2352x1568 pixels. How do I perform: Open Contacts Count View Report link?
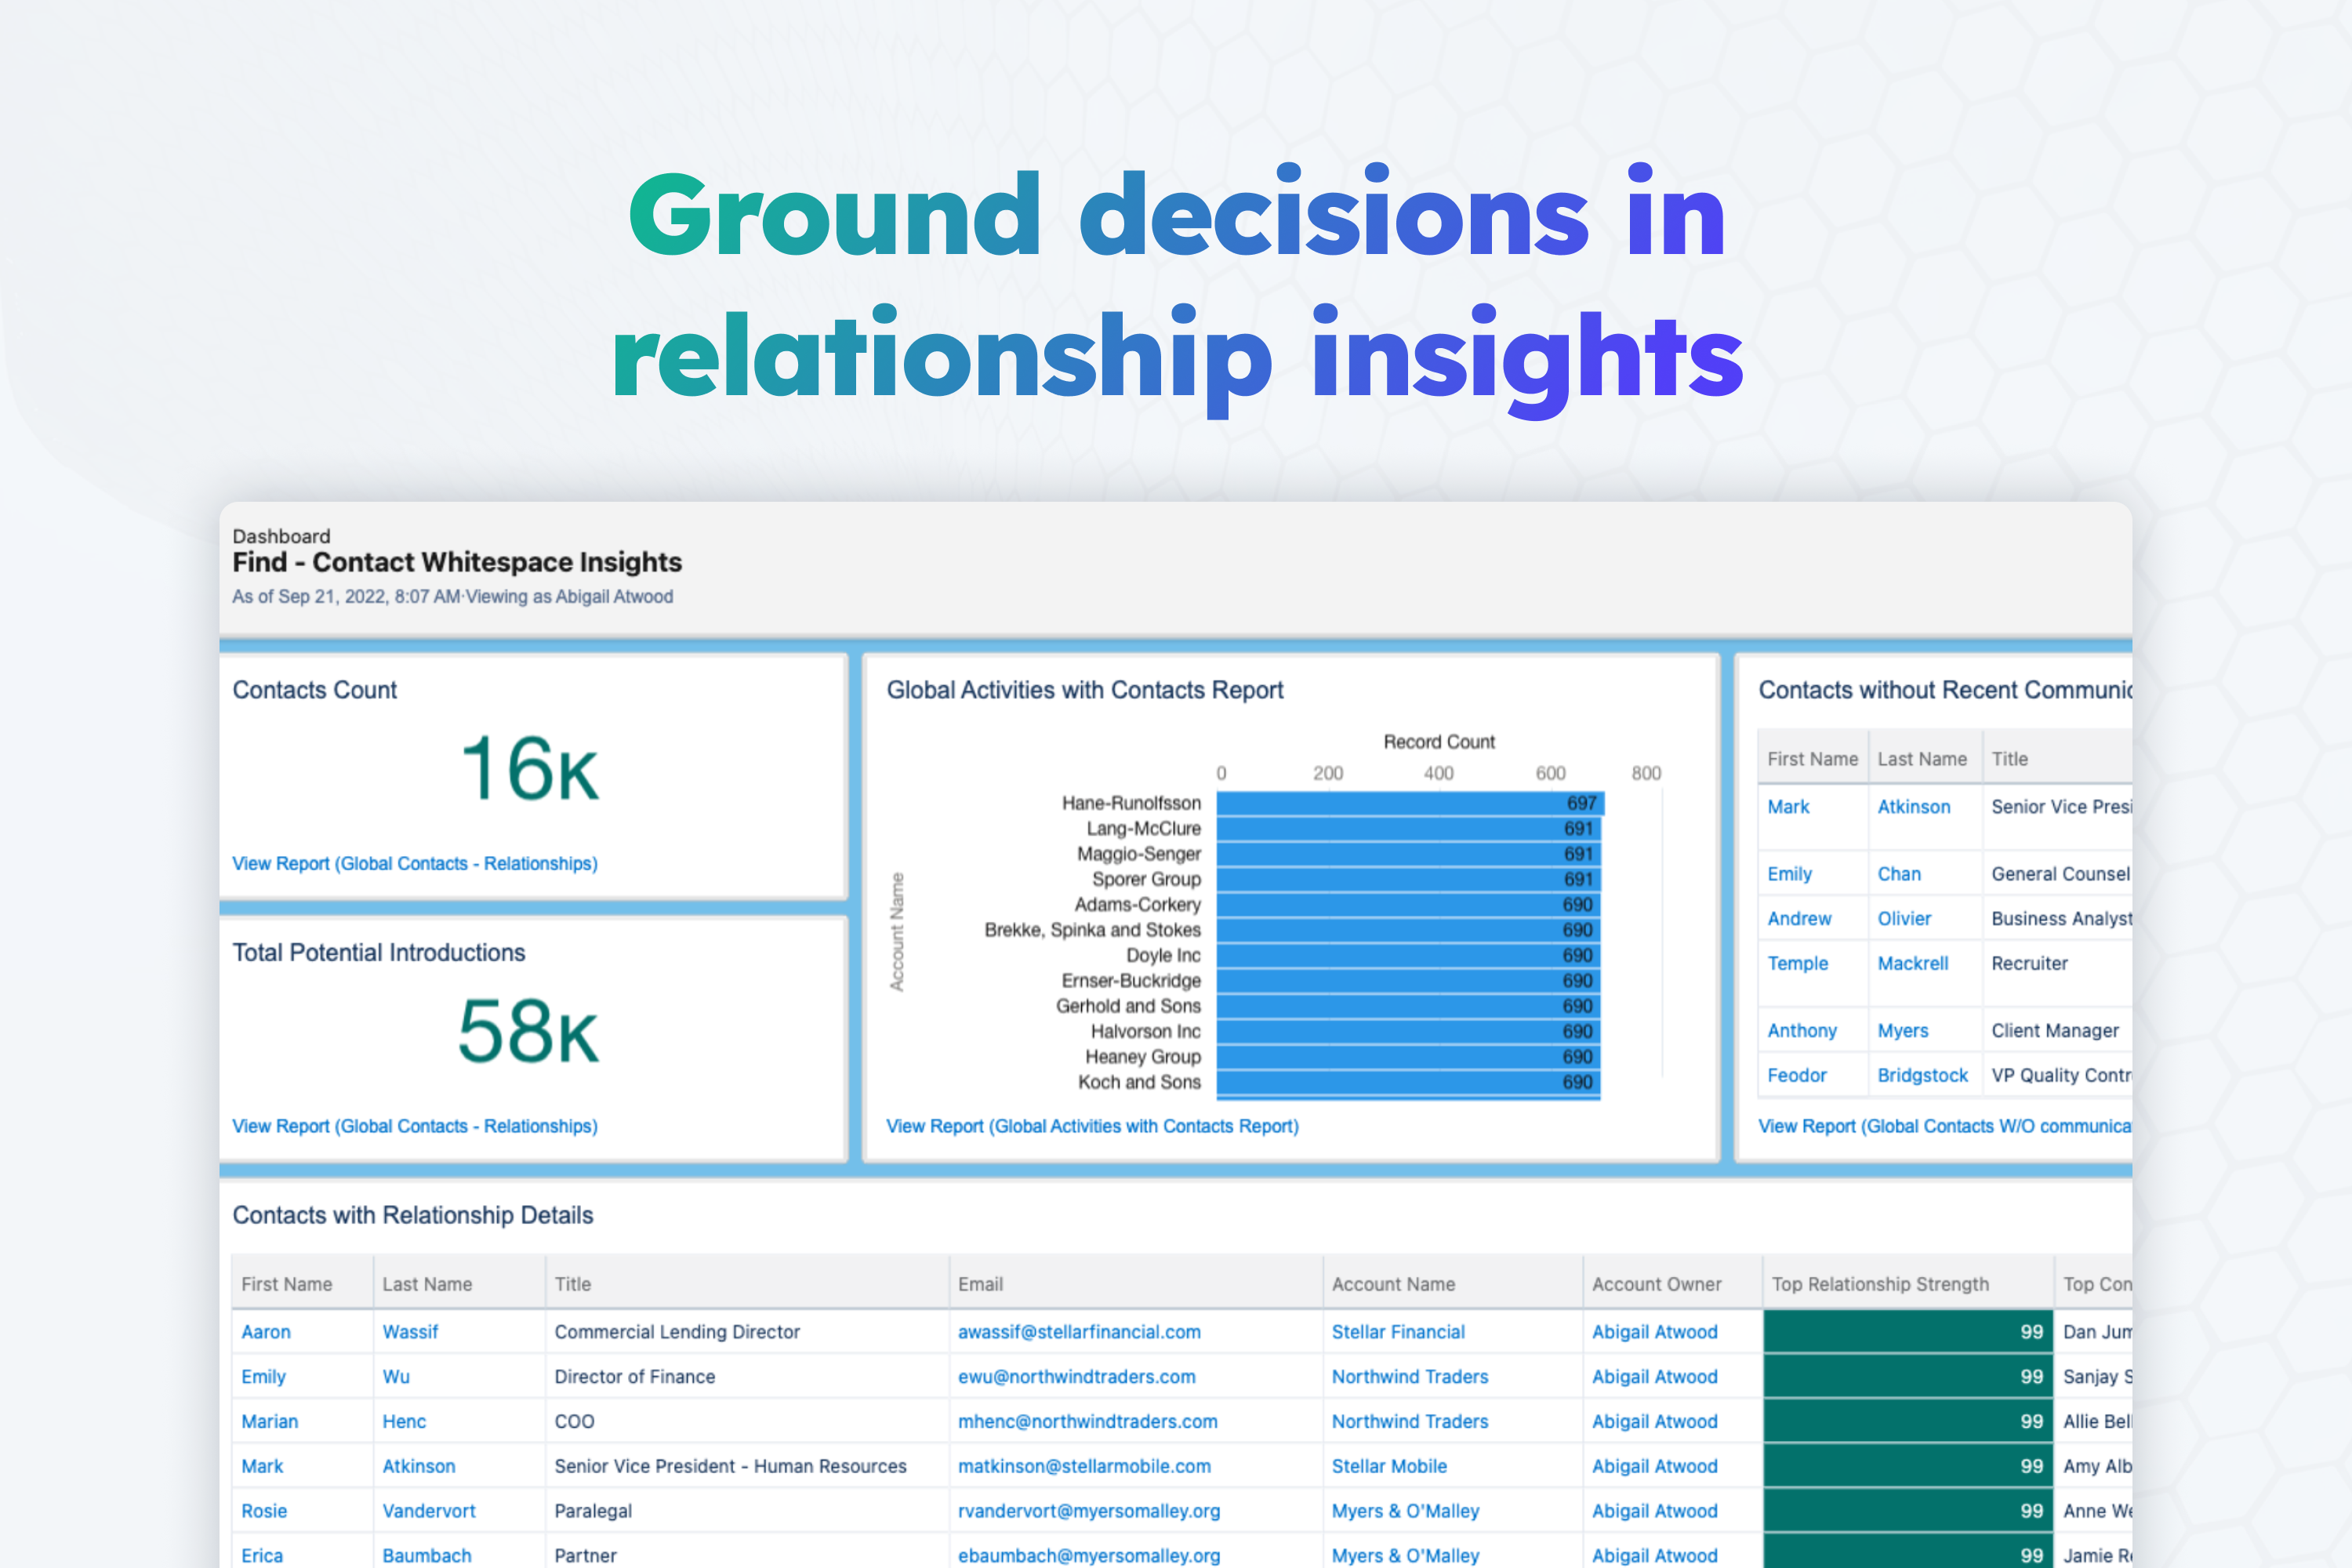[x=414, y=863]
